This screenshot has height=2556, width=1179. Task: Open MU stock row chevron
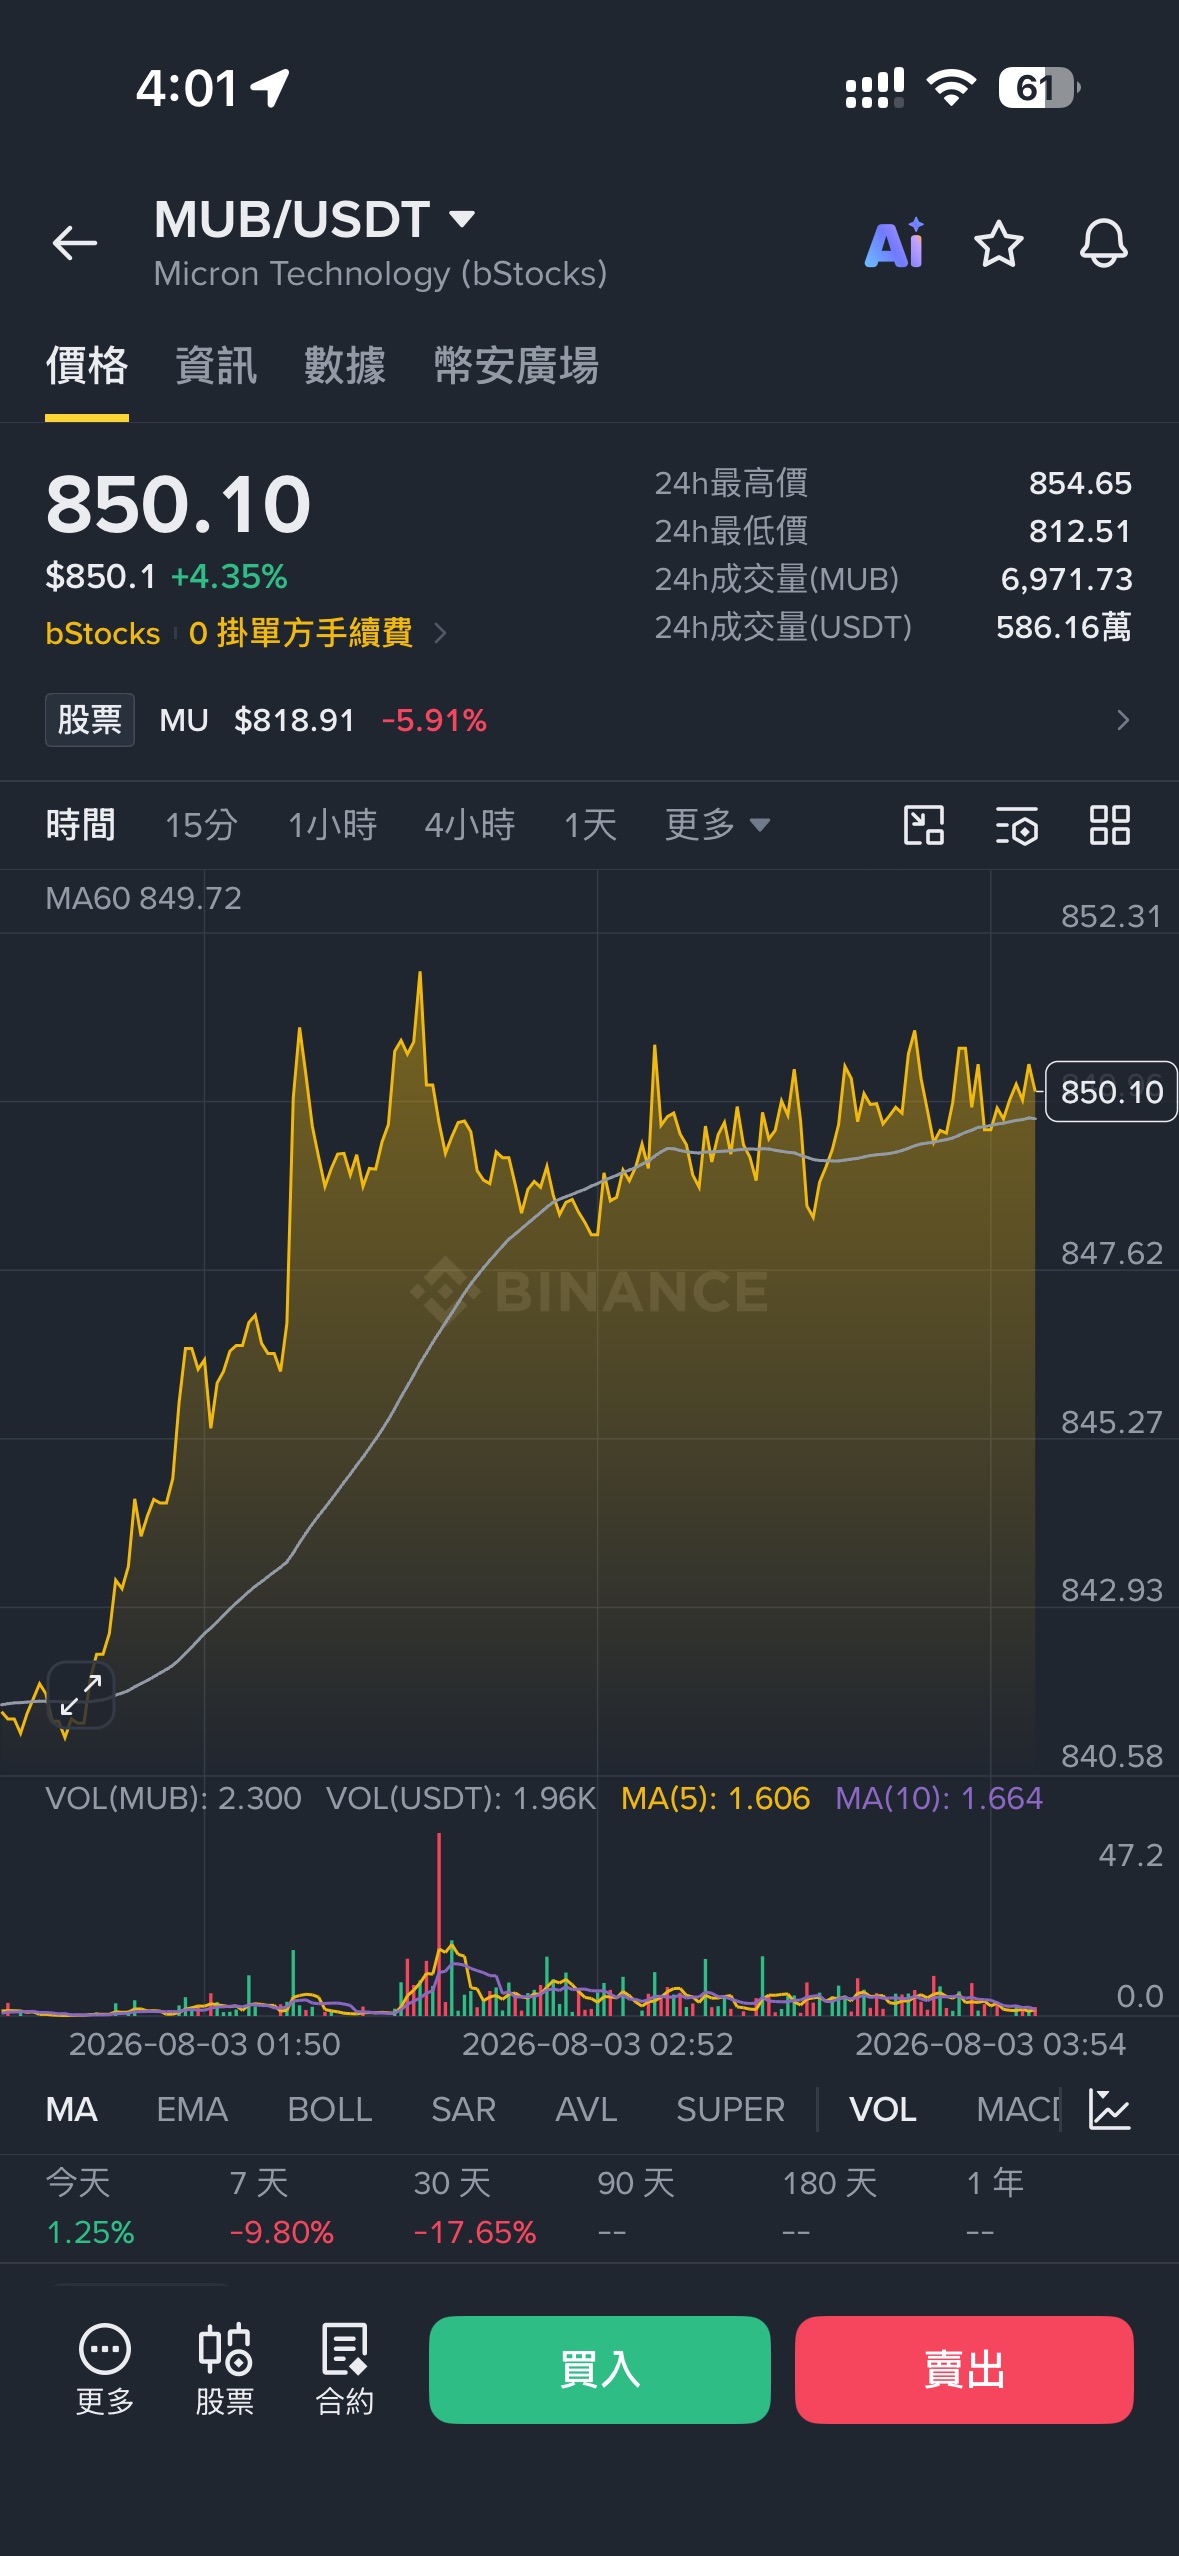point(1123,720)
